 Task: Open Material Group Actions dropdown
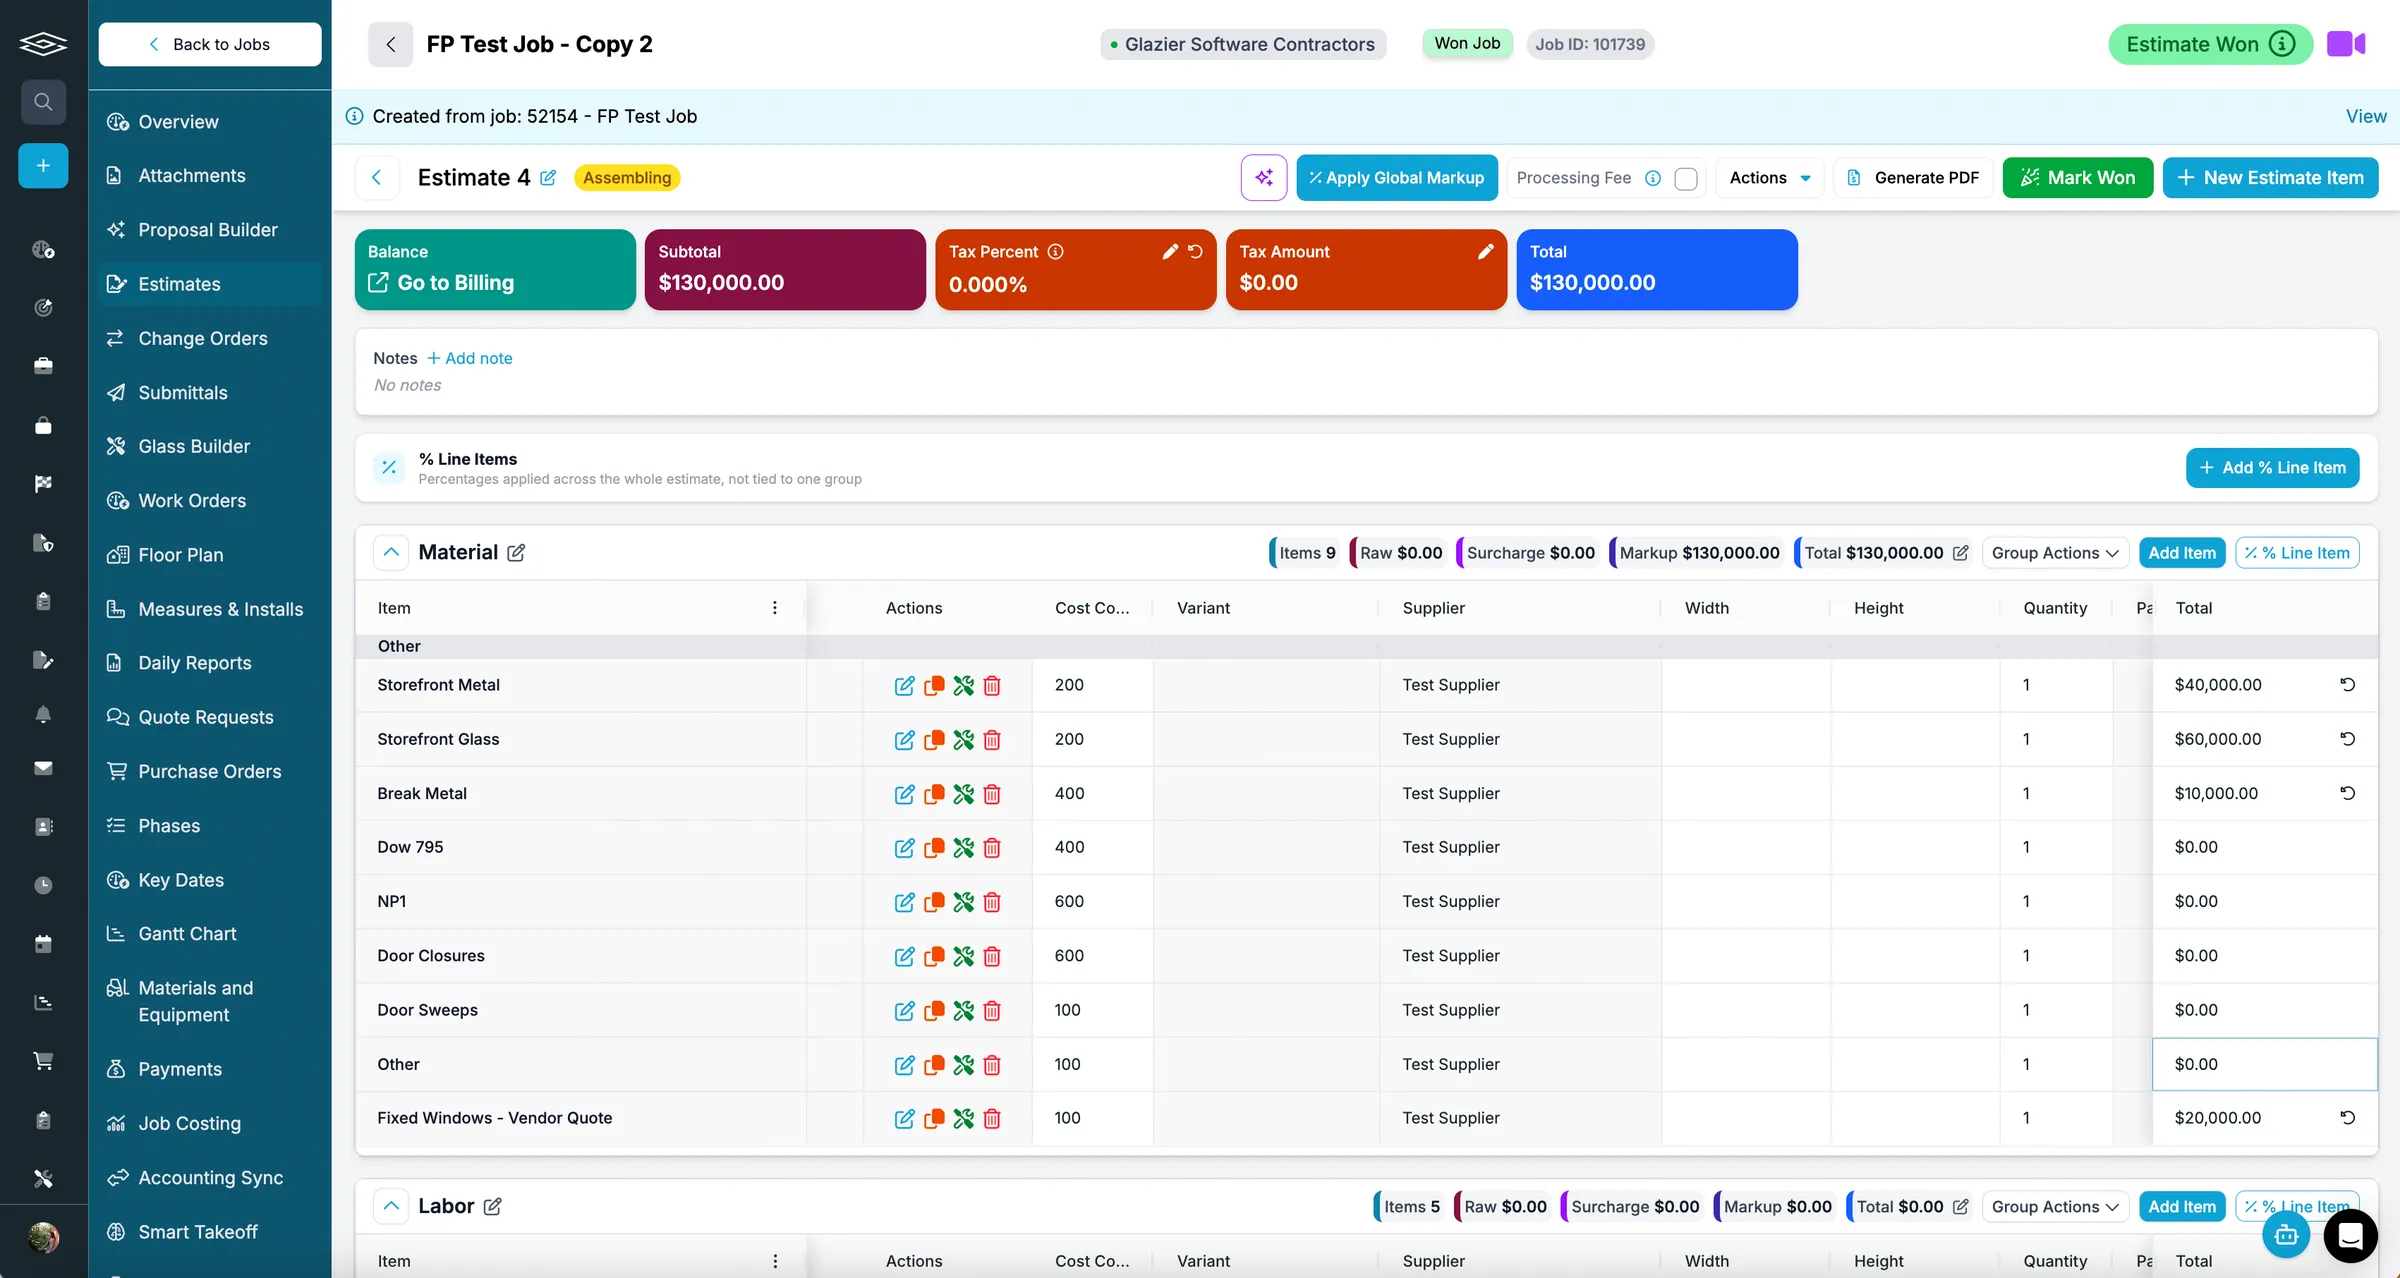click(x=2055, y=553)
